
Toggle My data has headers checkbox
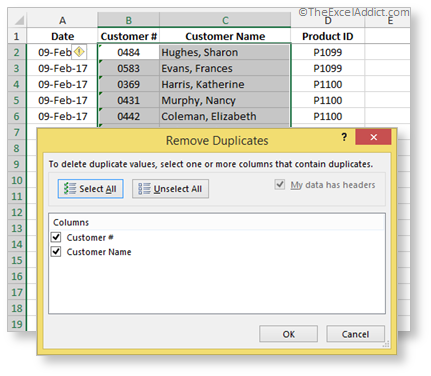280,184
